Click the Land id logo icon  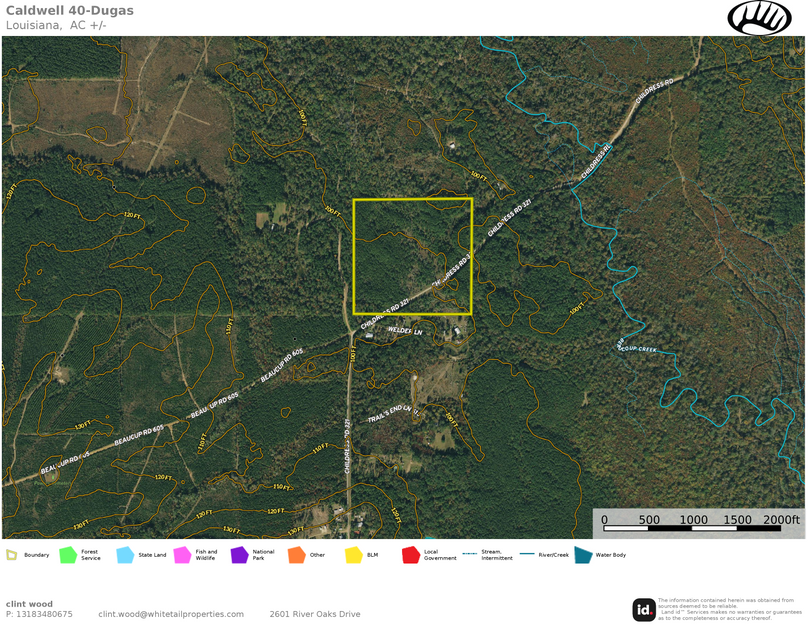coord(644,609)
